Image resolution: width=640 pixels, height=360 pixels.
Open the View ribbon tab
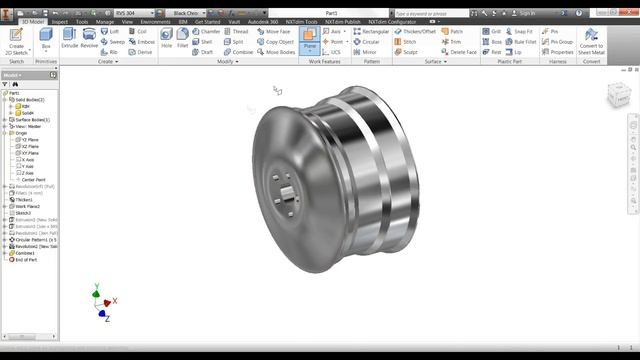pos(127,22)
